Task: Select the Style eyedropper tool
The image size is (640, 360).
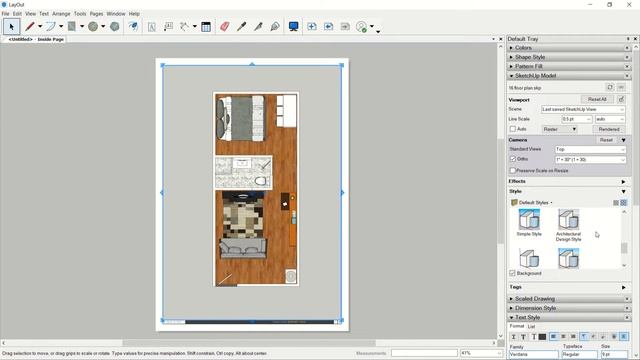Action: click(241, 27)
